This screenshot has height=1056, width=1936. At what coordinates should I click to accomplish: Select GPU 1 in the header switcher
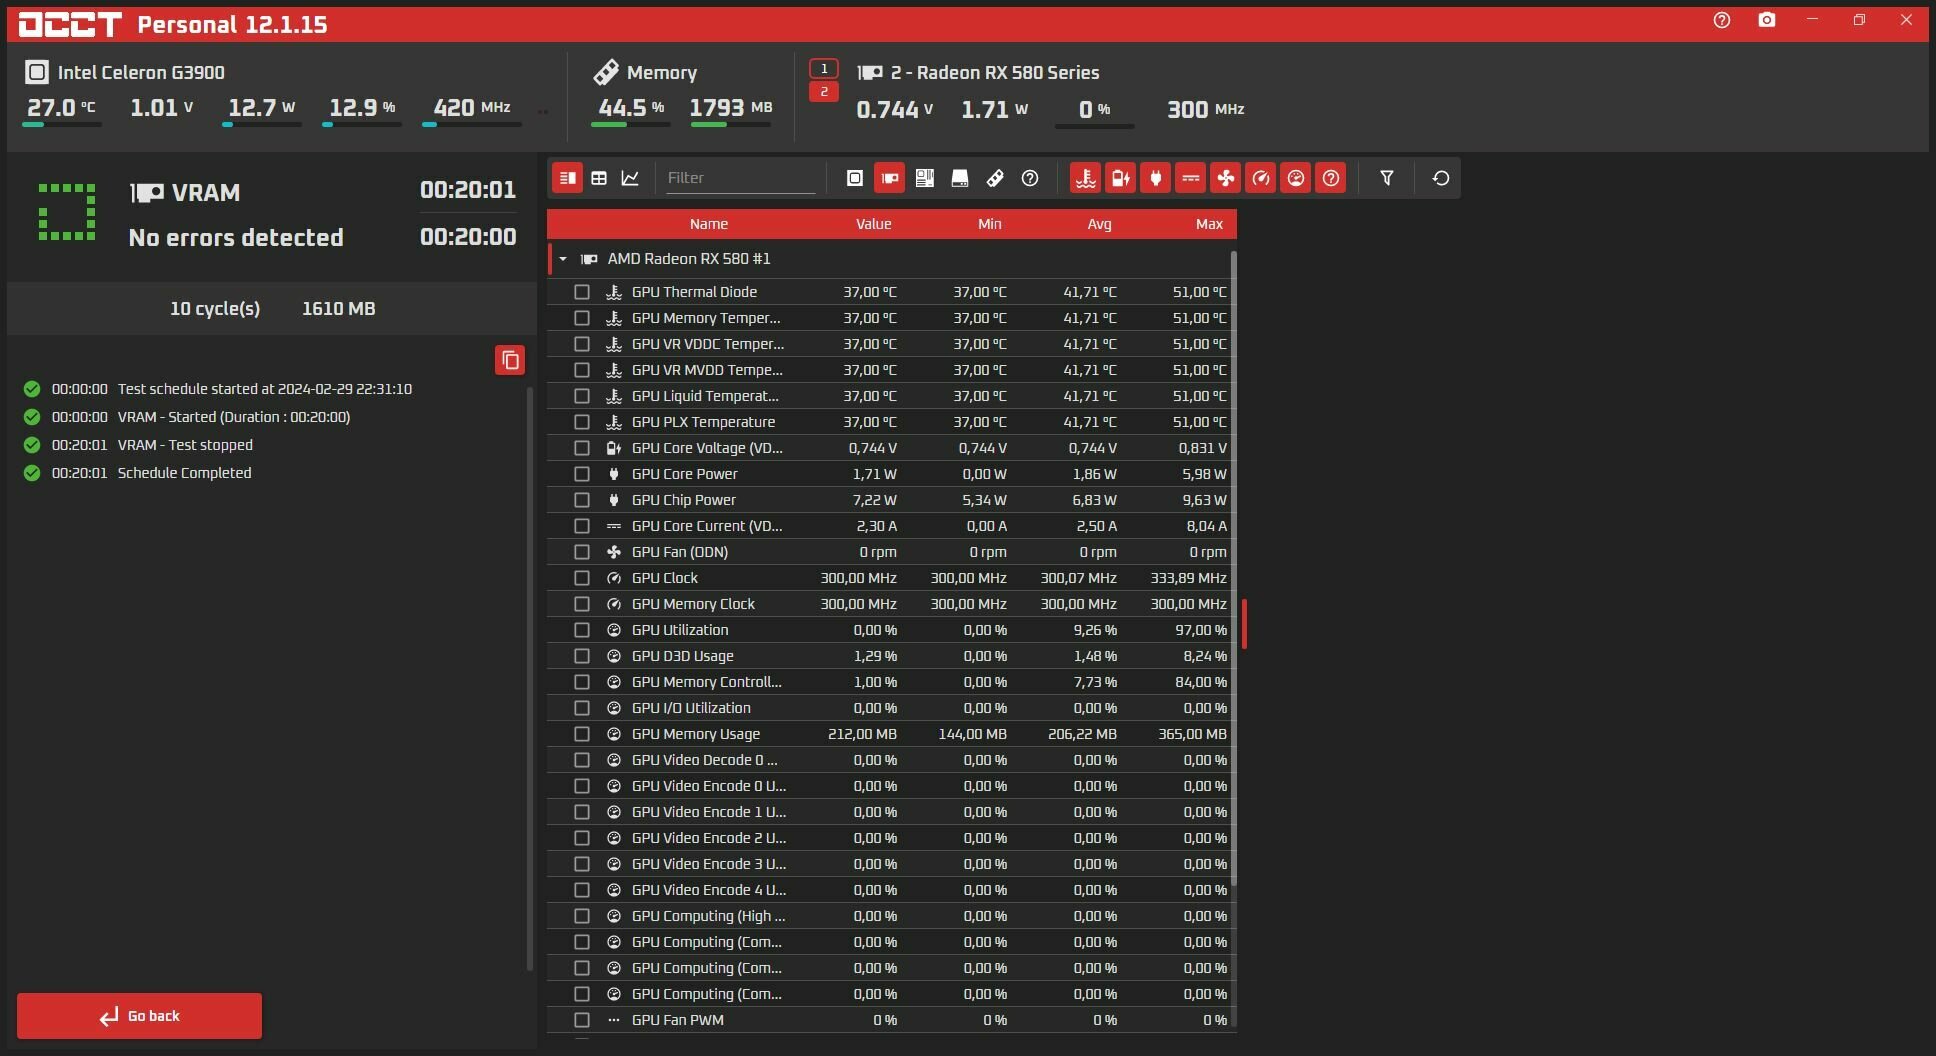coord(824,69)
